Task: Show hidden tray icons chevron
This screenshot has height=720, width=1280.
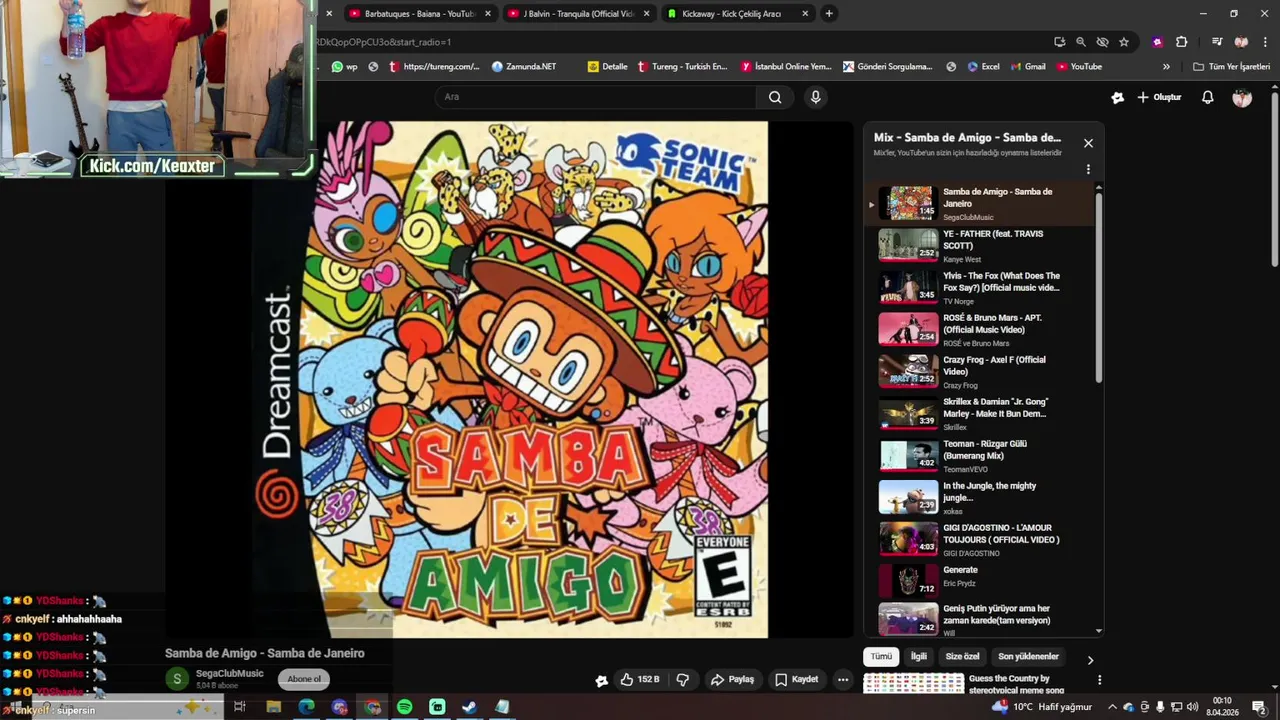Action: 1111,707
